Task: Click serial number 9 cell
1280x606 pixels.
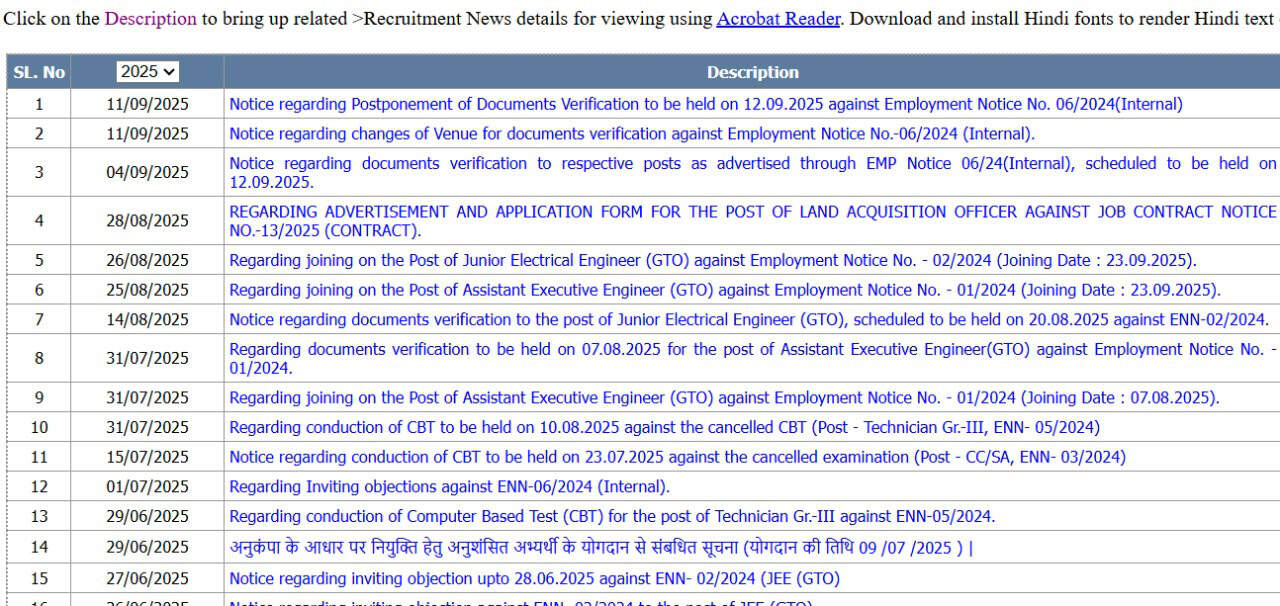Action: (39, 398)
